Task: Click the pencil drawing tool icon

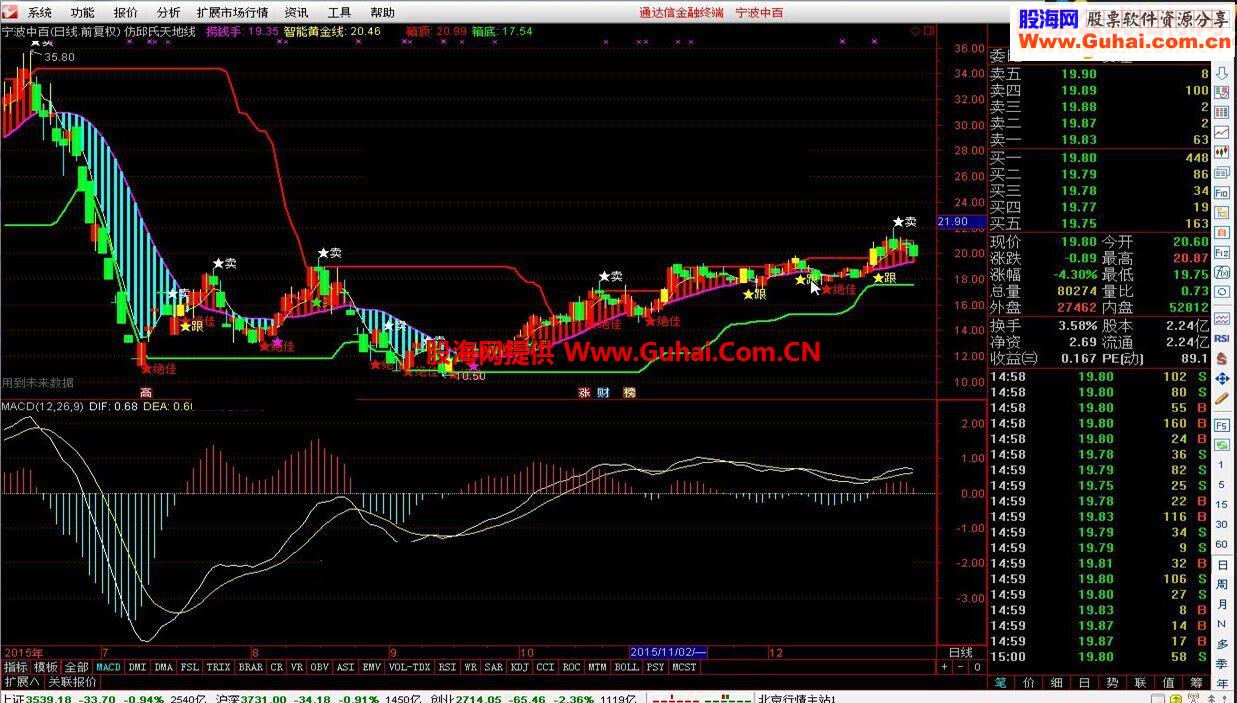Action: coord(1222,399)
